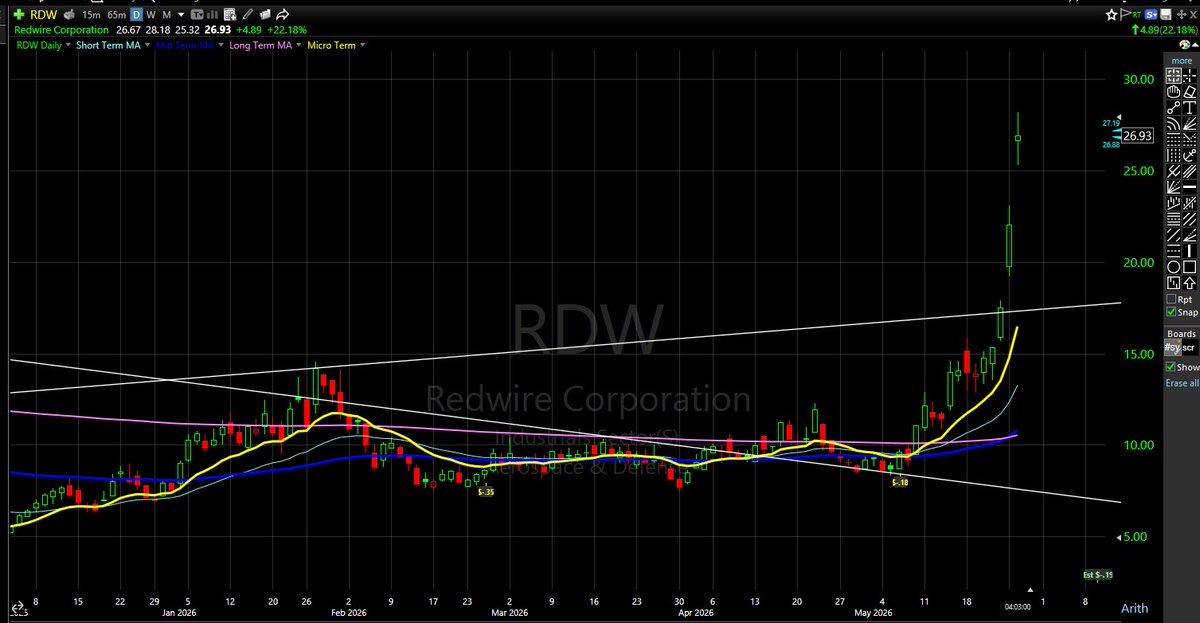The width and height of the screenshot is (1200, 623).
Task: Open the timeframe dropdown arrow
Action: pyautogui.click(x=181, y=15)
